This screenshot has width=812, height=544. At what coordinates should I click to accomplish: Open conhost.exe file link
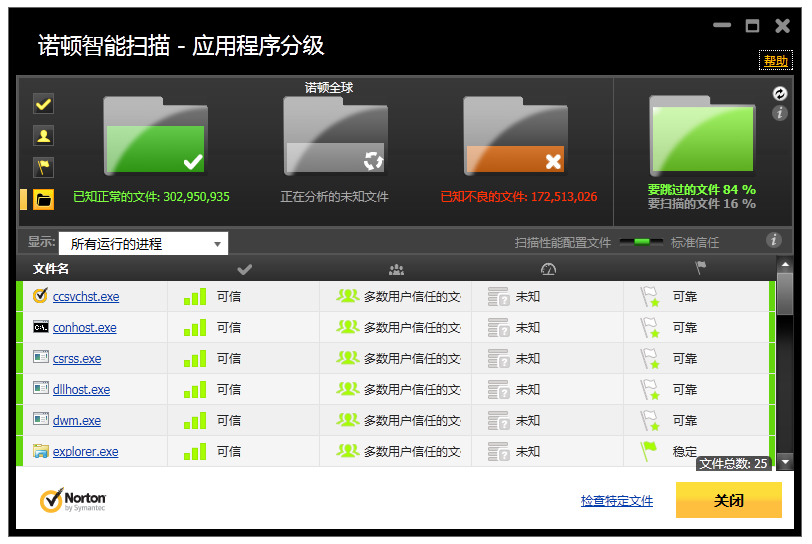click(84, 328)
